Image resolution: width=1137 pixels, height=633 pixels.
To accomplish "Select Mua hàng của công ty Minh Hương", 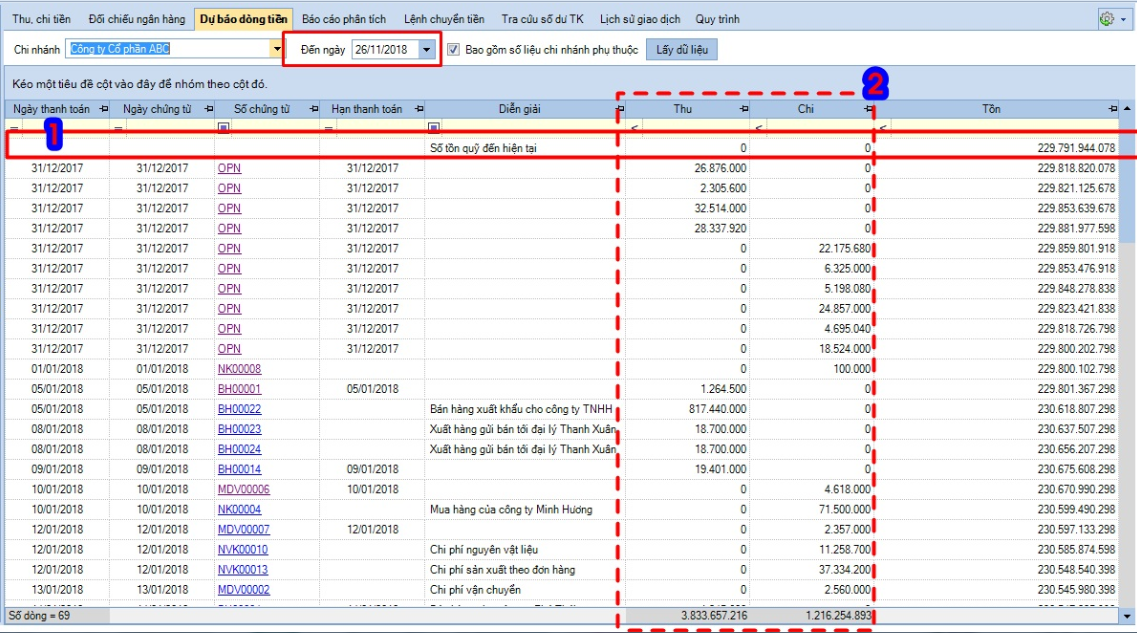I will (x=510, y=510).
